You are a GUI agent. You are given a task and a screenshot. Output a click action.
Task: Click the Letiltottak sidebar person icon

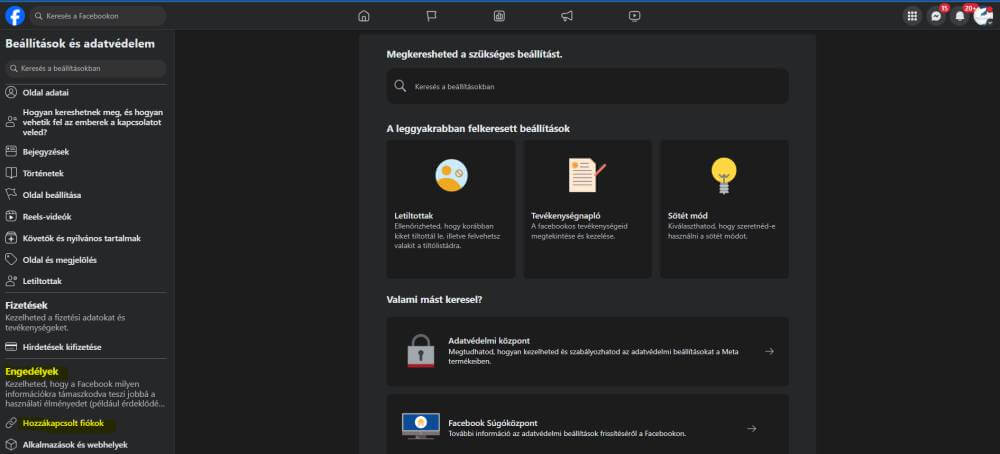[x=11, y=281]
